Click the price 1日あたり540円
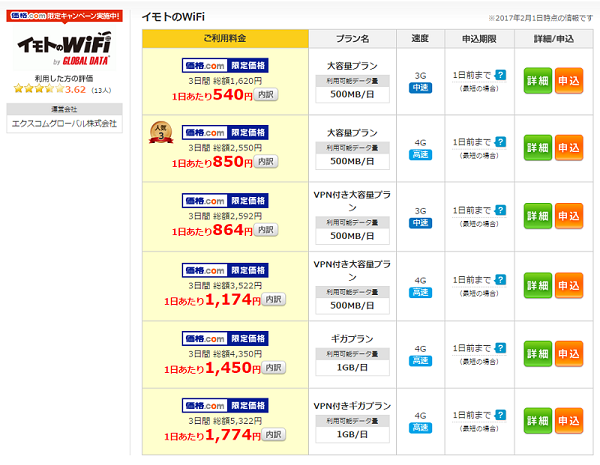 coord(212,95)
